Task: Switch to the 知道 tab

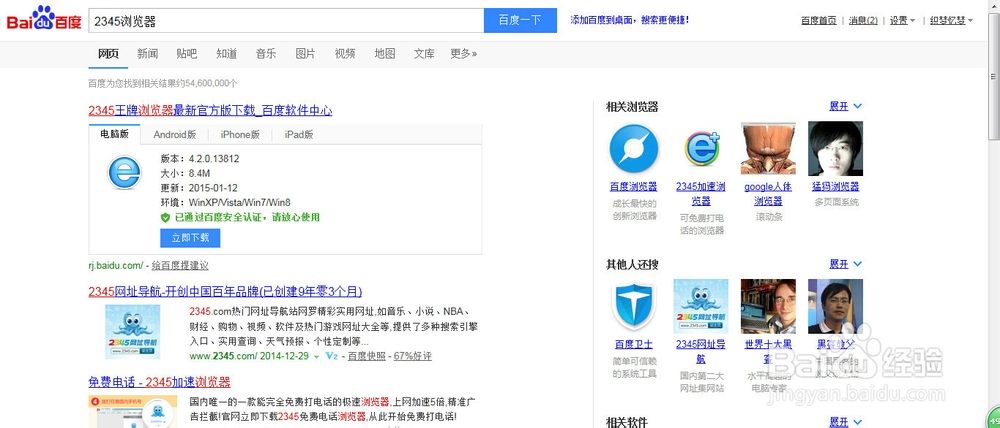Action: [x=226, y=54]
